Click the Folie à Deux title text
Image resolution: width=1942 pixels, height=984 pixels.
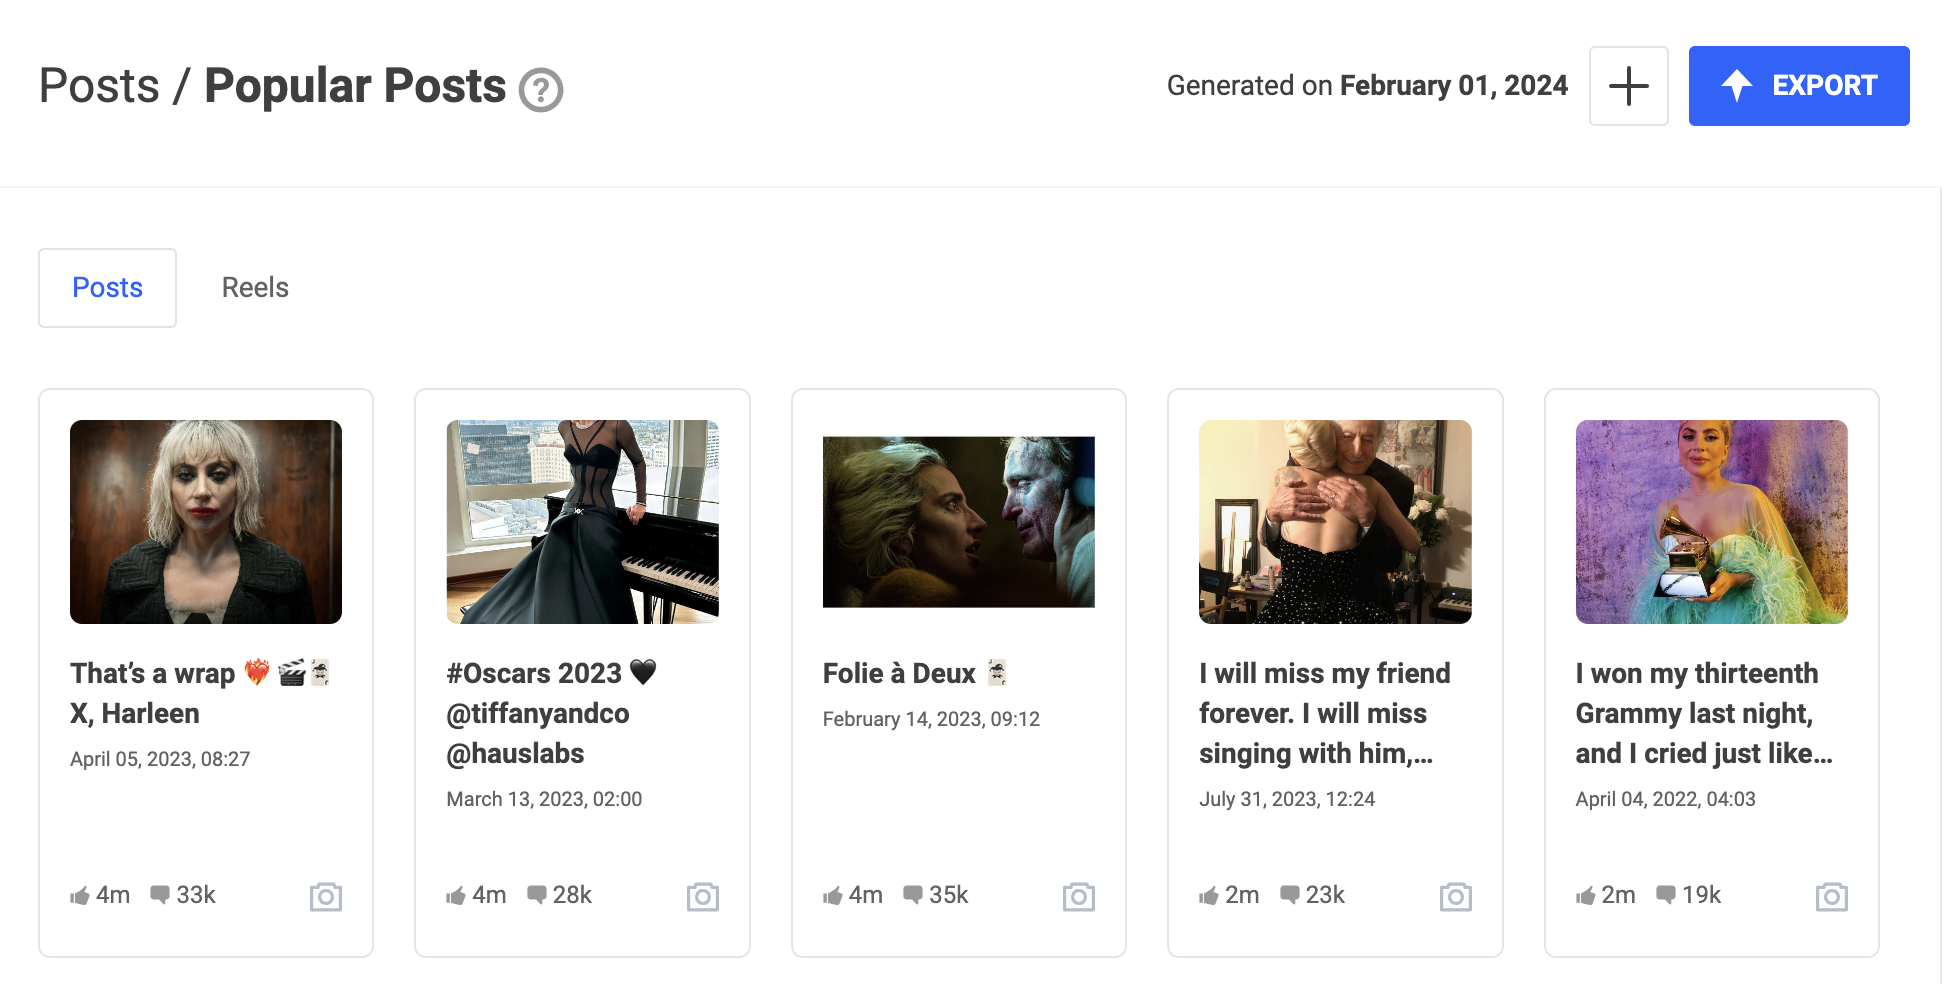tap(915, 673)
